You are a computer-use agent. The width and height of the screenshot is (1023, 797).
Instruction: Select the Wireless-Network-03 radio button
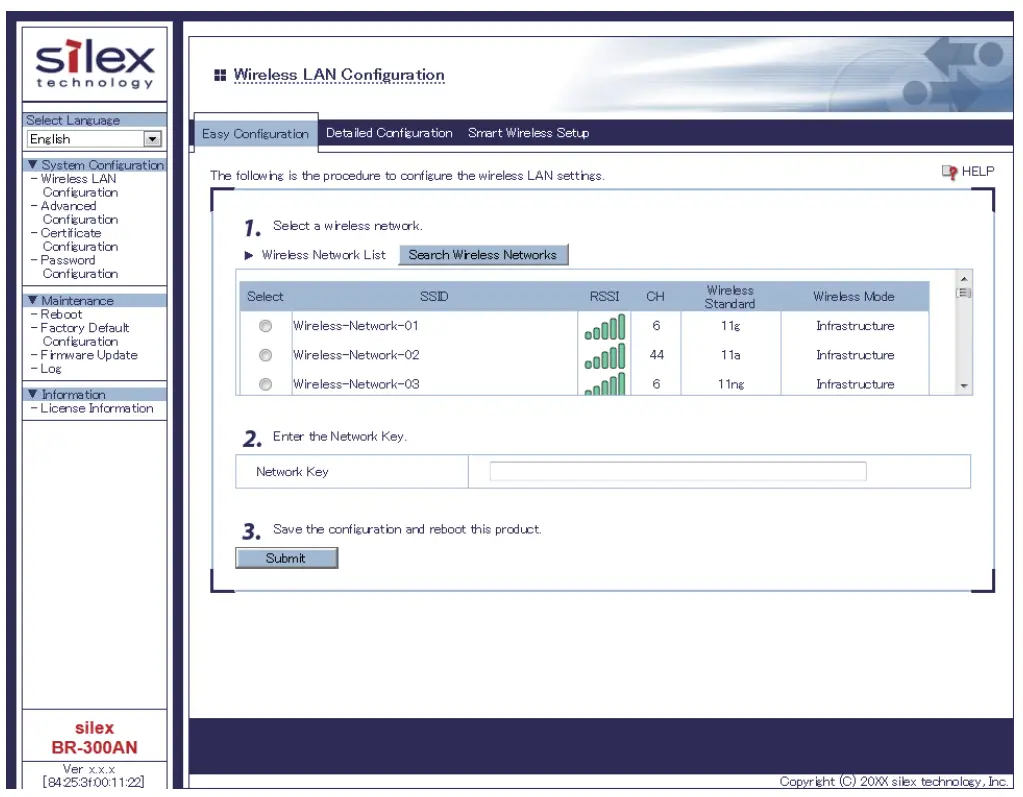pos(265,384)
